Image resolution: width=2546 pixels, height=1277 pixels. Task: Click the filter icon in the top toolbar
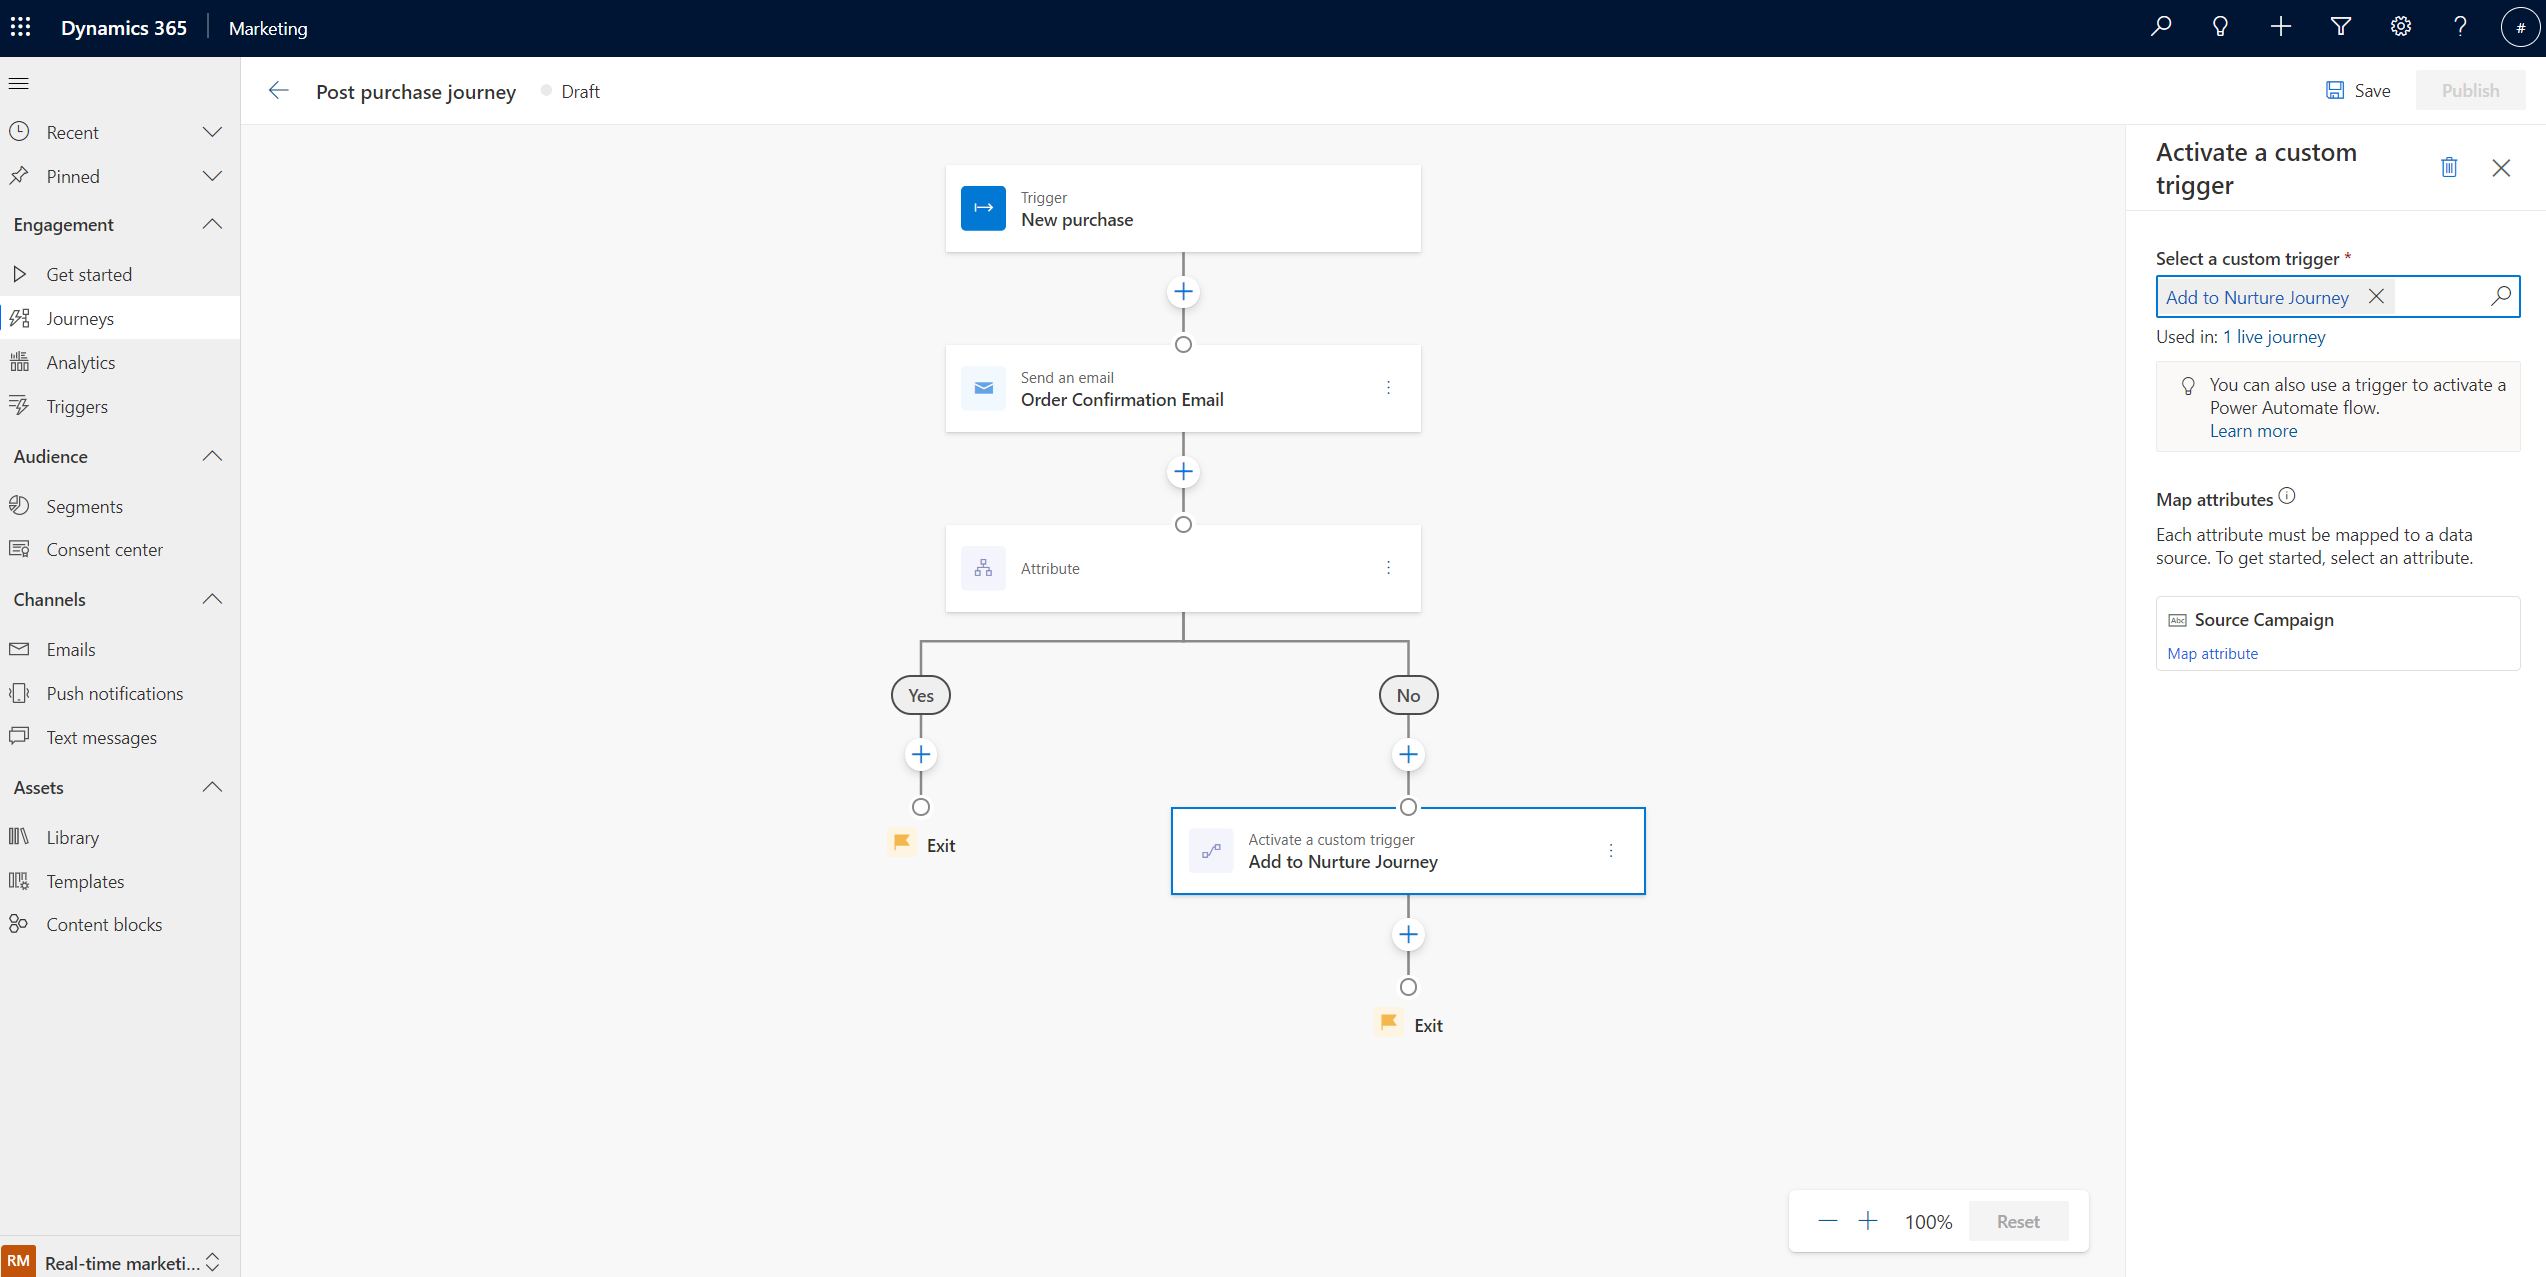(x=2339, y=26)
